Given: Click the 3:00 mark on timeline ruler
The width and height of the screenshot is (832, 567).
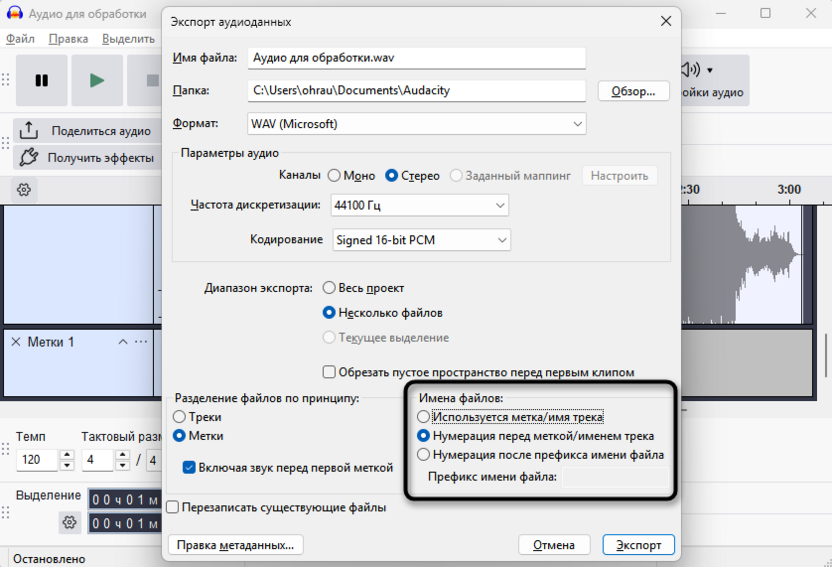Looking at the screenshot, I should click(789, 189).
